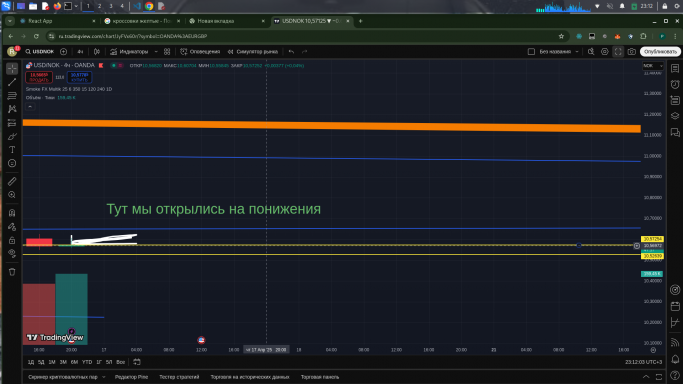Viewport: 683px width, 384px height.
Task: Open the object tree layers icon
Action: [675, 116]
